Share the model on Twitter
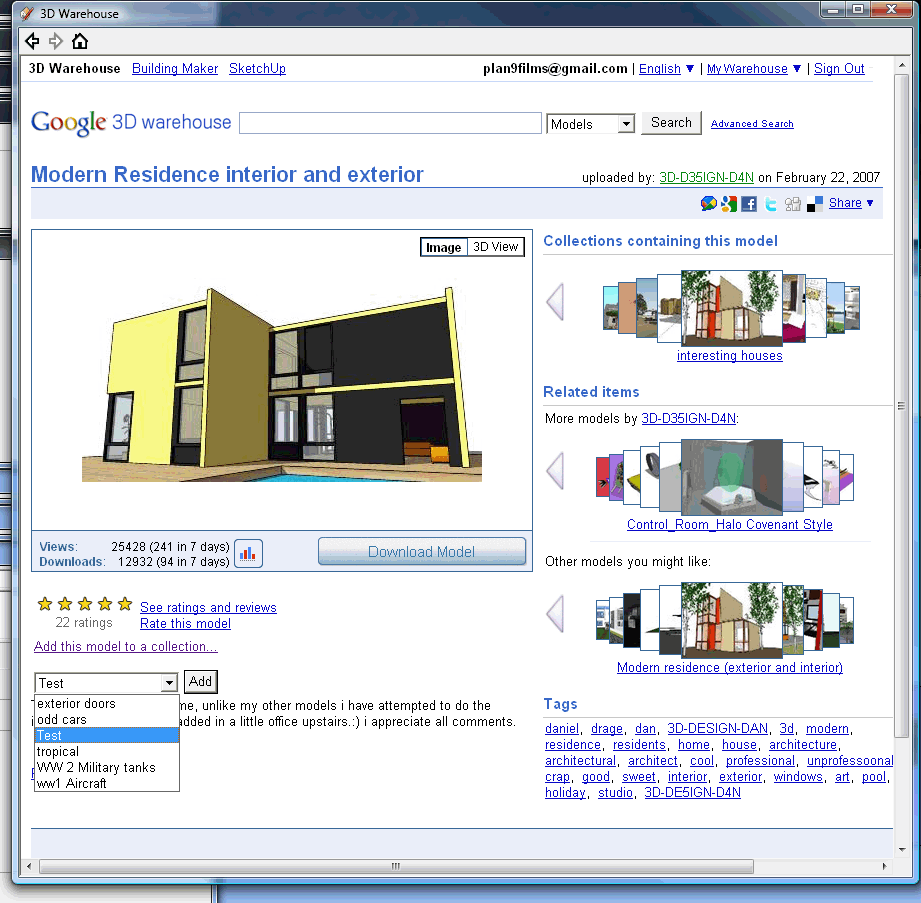Image resolution: width=921 pixels, height=903 pixels. (x=770, y=203)
